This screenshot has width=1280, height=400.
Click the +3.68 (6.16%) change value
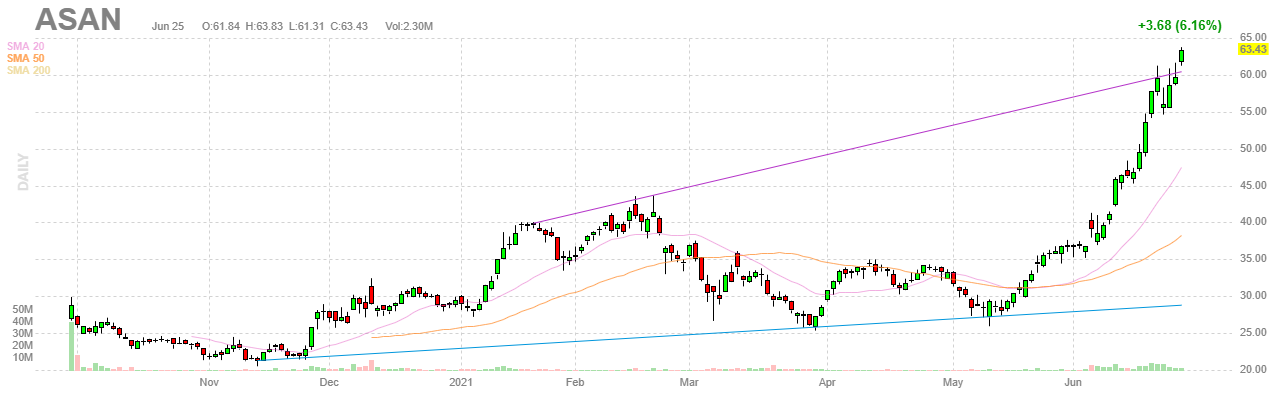coord(1179,25)
